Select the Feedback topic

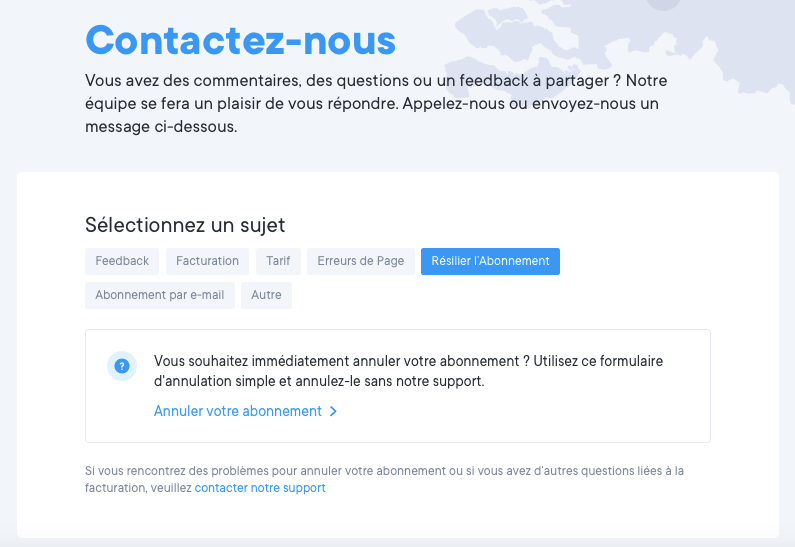point(122,261)
